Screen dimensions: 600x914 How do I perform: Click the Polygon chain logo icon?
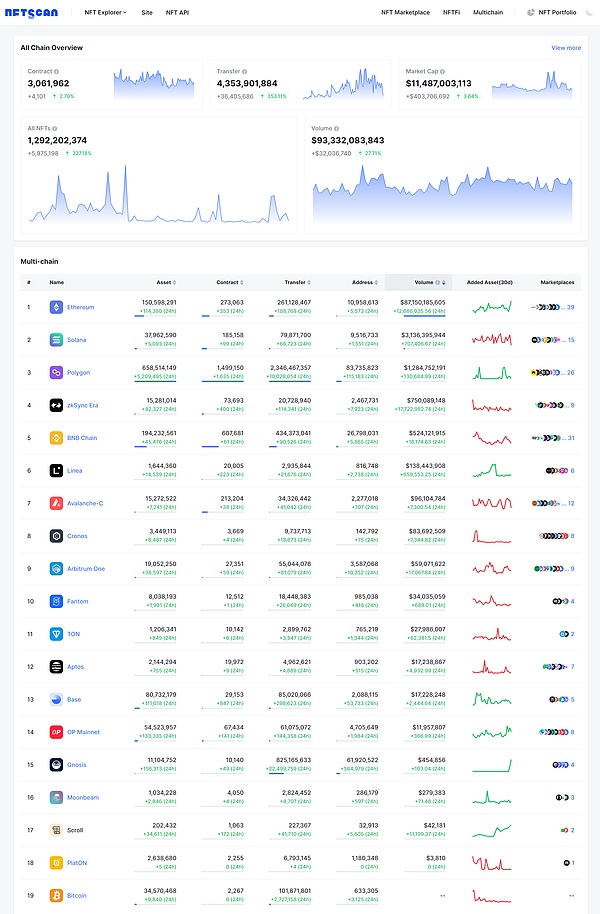coord(56,373)
